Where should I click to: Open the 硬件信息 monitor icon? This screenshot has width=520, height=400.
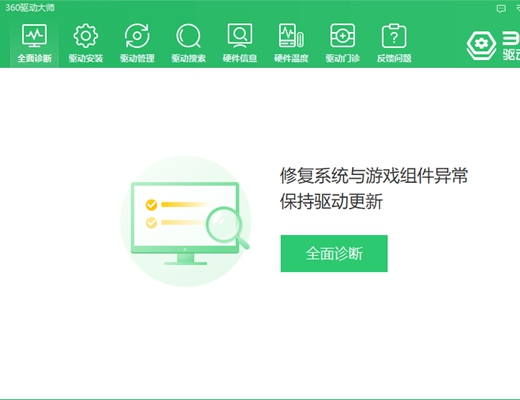click(x=240, y=35)
